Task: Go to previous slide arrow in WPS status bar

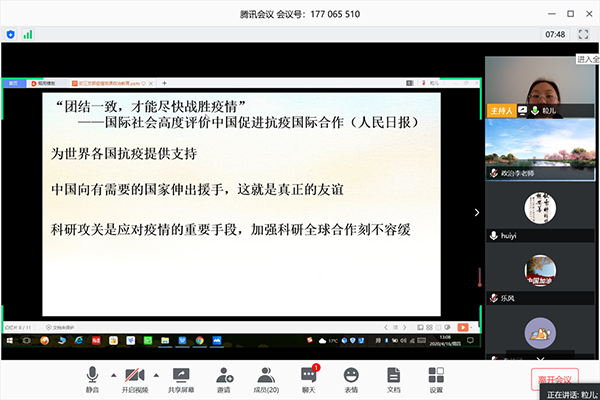Action: point(386,327)
